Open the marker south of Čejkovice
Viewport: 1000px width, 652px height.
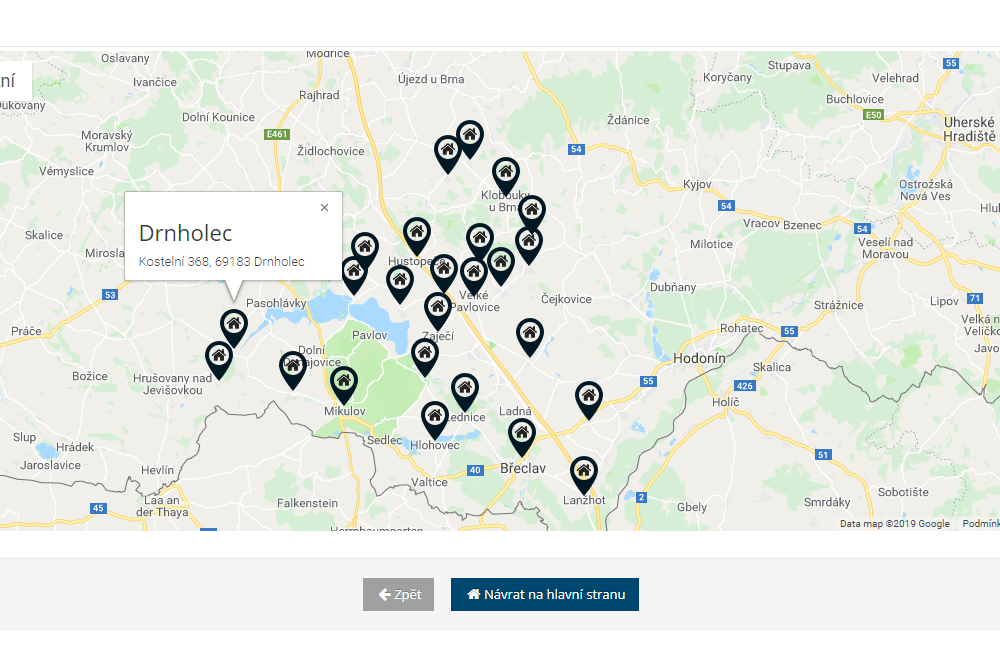(530, 334)
